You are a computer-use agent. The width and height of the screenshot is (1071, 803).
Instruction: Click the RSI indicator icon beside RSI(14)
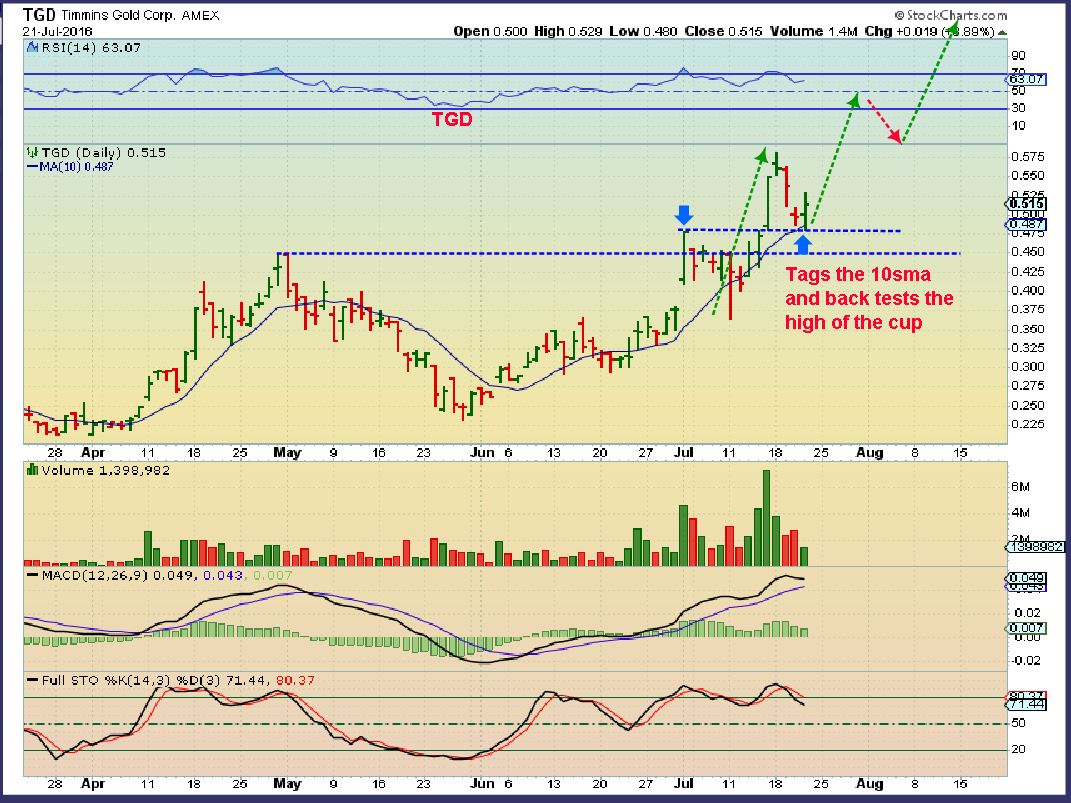tap(32, 48)
